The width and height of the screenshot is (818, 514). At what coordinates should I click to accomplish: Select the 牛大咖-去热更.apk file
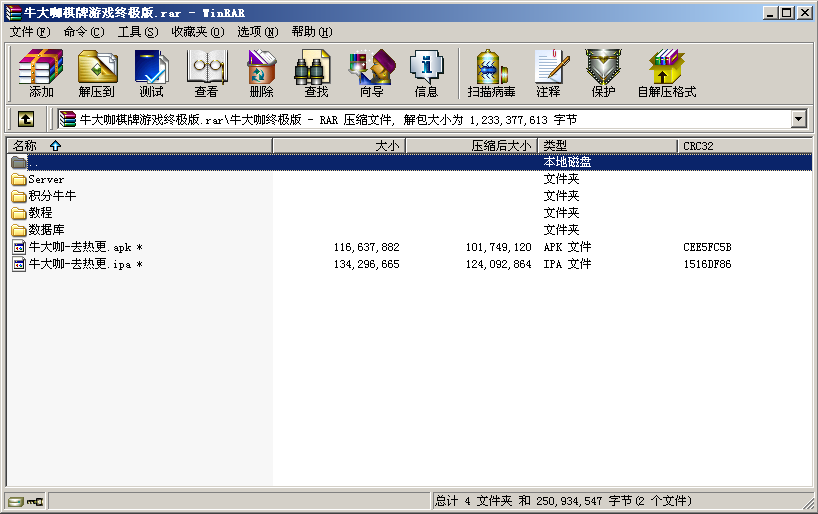[x=80, y=247]
